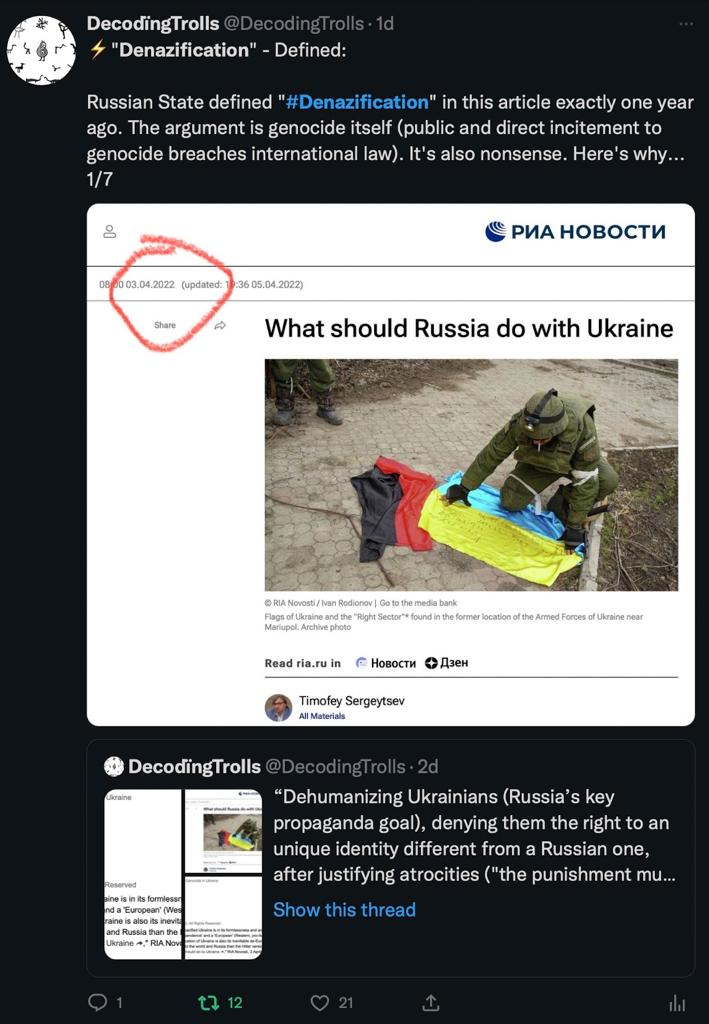Like the tweet with the heart icon
Image resolution: width=709 pixels, height=1024 pixels.
point(319,1002)
